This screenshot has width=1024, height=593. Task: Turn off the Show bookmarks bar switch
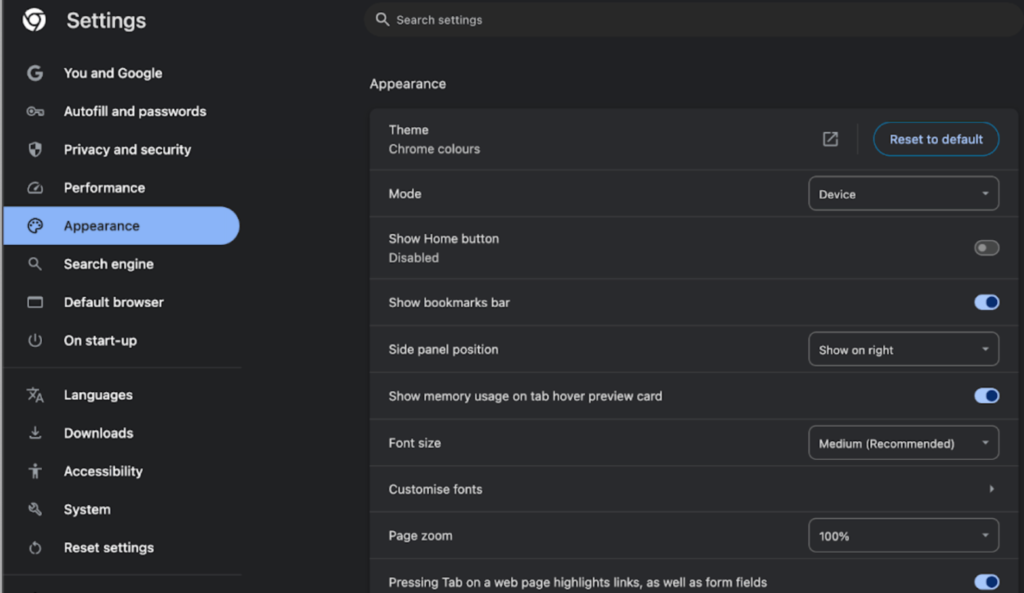click(986, 302)
